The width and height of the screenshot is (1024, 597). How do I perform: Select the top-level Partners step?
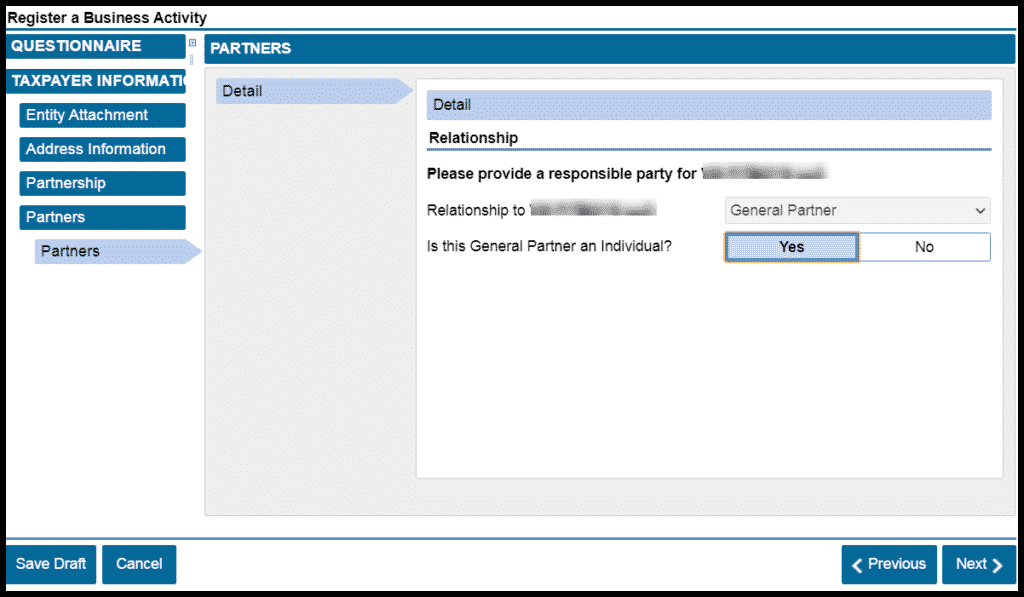102,217
